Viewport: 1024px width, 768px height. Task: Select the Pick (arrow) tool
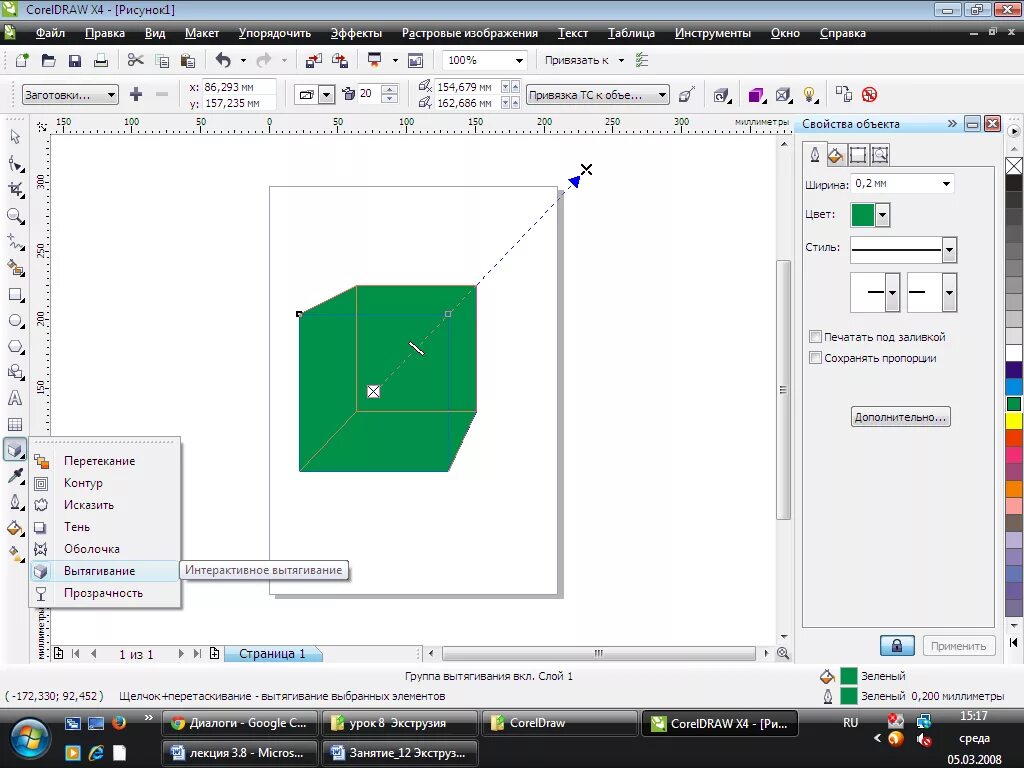(15, 136)
